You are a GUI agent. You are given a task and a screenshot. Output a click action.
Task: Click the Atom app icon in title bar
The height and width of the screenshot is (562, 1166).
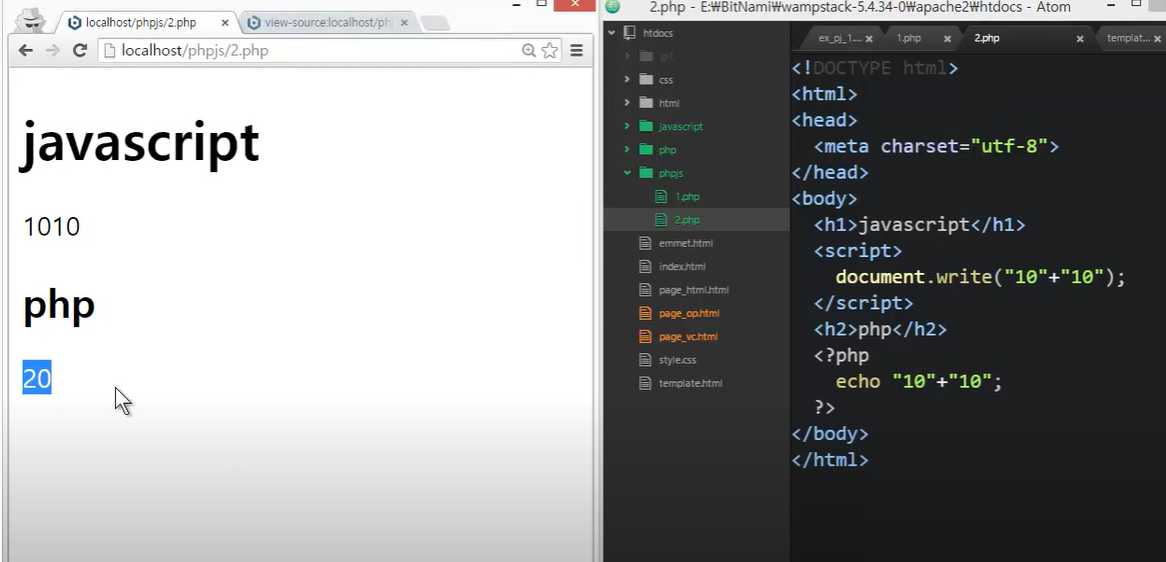(613, 7)
